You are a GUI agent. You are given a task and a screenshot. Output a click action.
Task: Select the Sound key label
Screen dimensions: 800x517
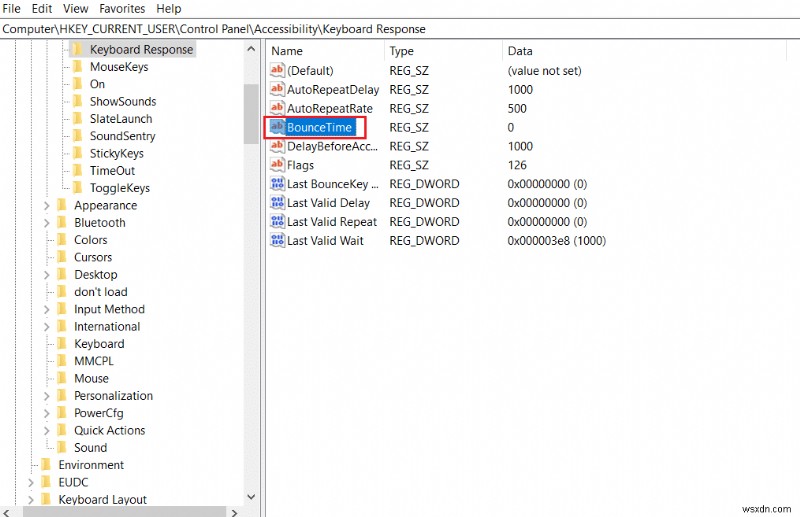[x=90, y=448]
